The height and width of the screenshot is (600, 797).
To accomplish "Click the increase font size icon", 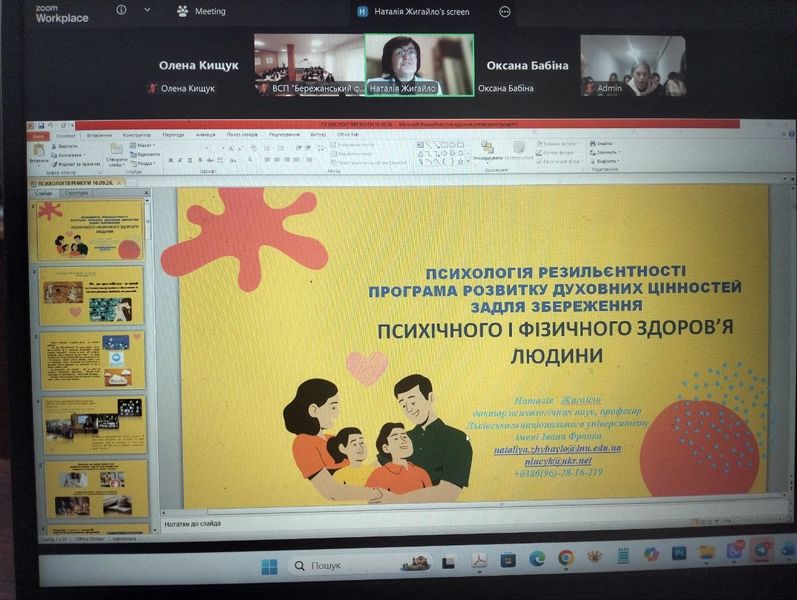I will click(230, 148).
